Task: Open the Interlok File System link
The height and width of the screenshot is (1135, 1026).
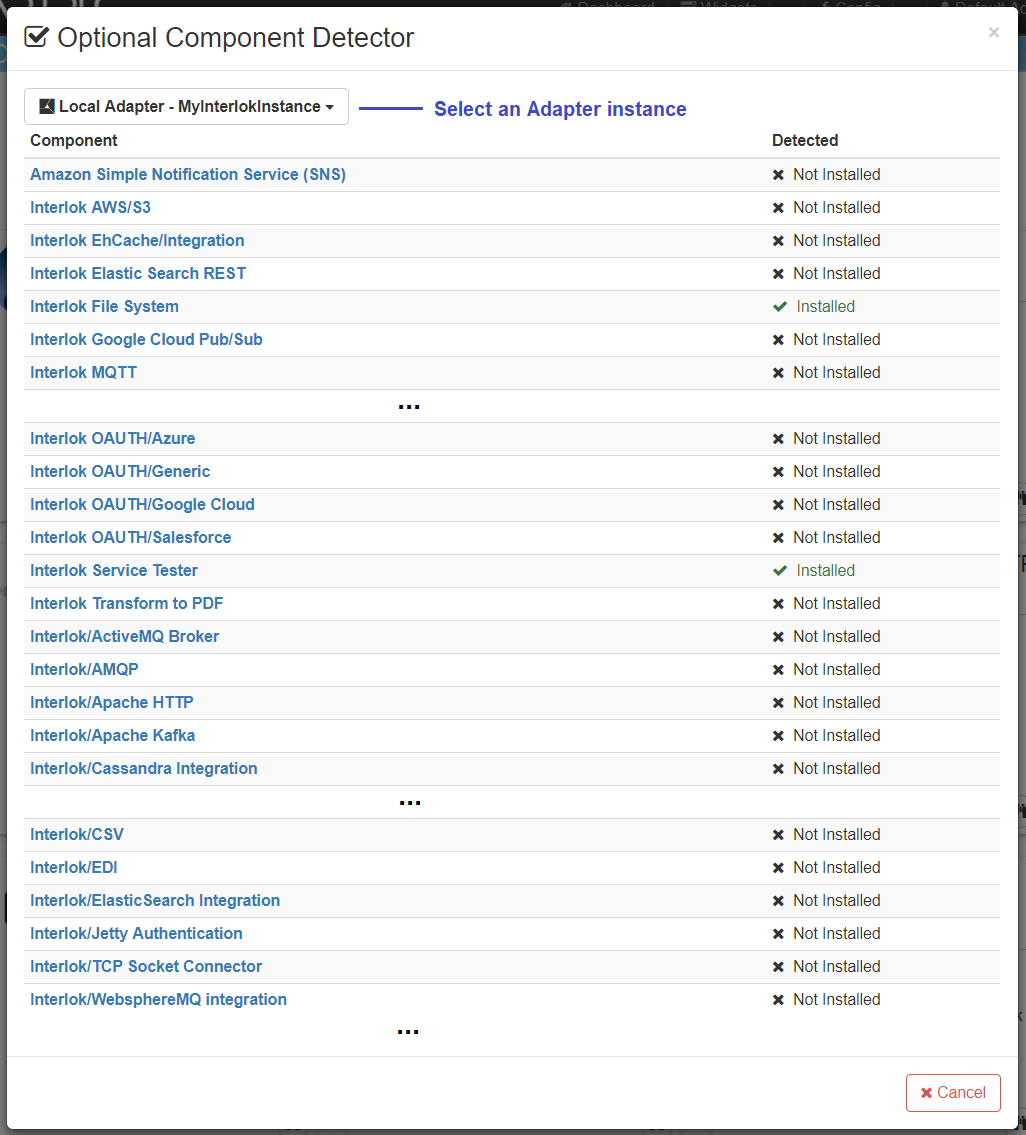Action: [104, 307]
